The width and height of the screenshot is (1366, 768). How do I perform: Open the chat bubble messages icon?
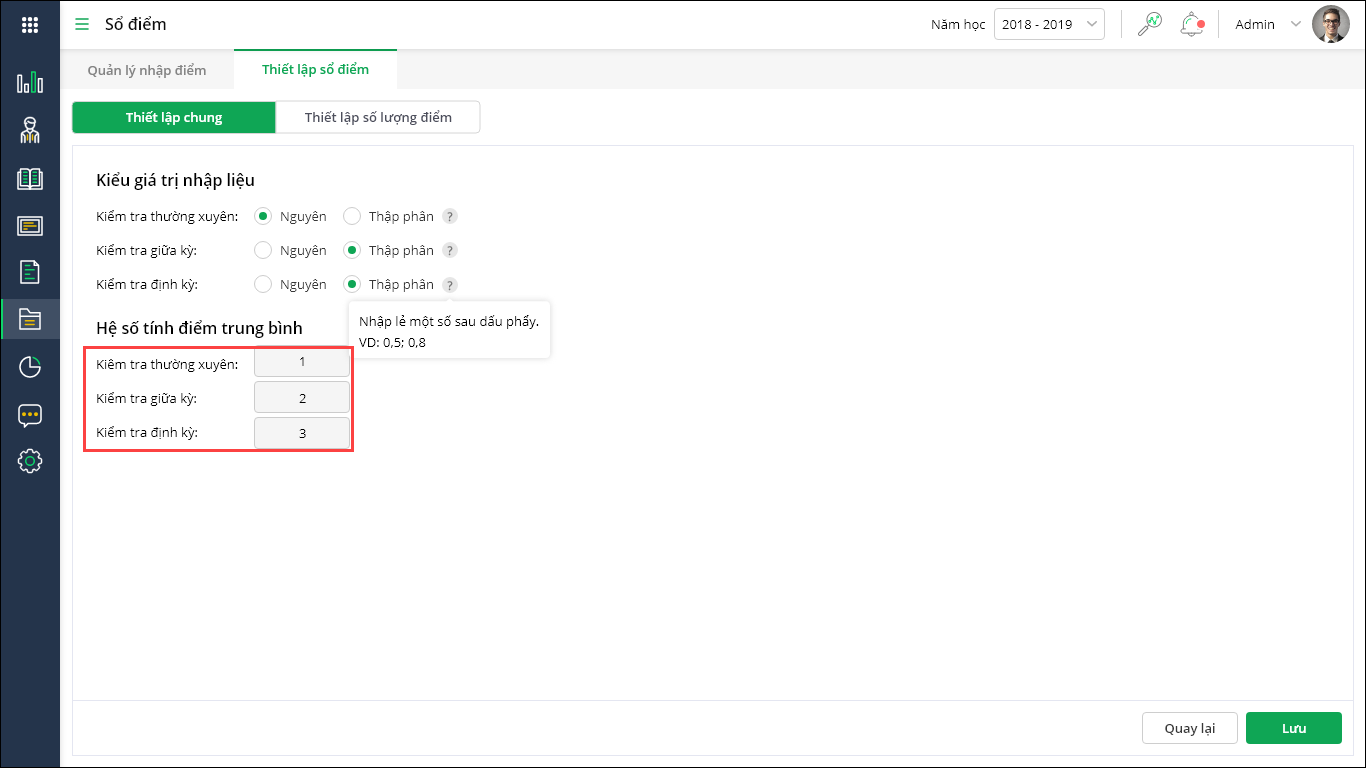pos(30,414)
